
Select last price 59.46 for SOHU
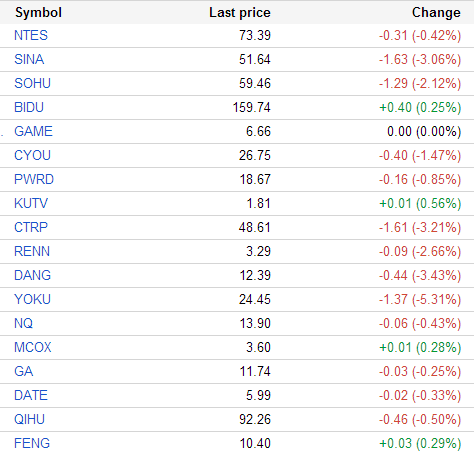255,83
